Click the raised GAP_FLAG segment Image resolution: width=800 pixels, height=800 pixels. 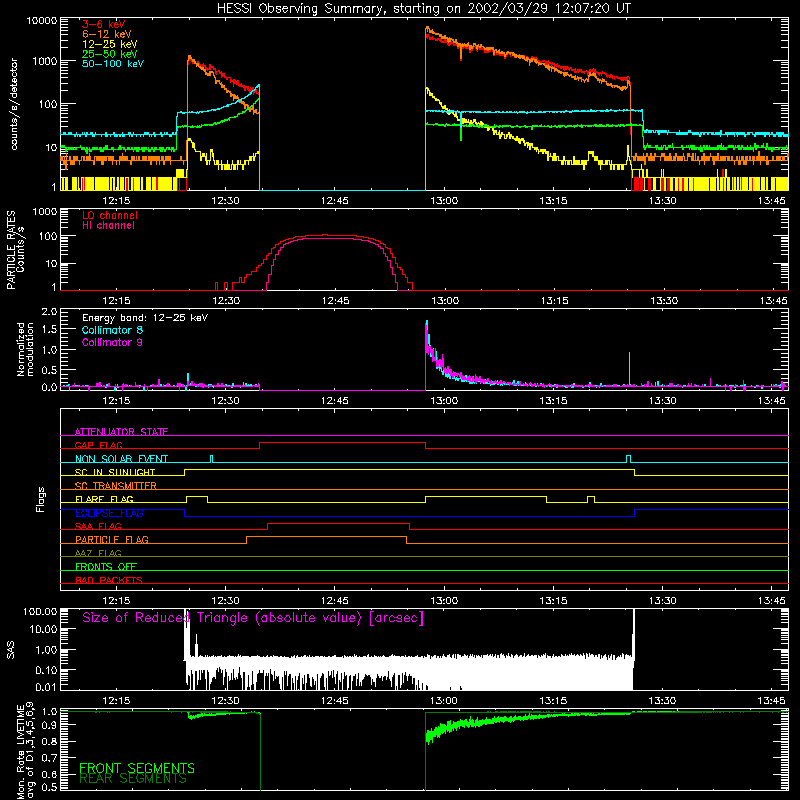coord(342,443)
